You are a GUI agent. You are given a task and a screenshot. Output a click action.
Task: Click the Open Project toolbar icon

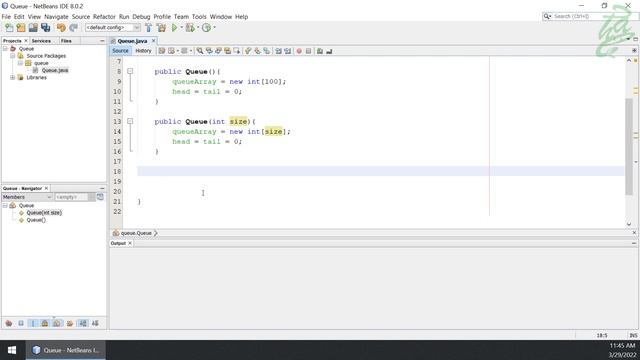tap(33, 27)
